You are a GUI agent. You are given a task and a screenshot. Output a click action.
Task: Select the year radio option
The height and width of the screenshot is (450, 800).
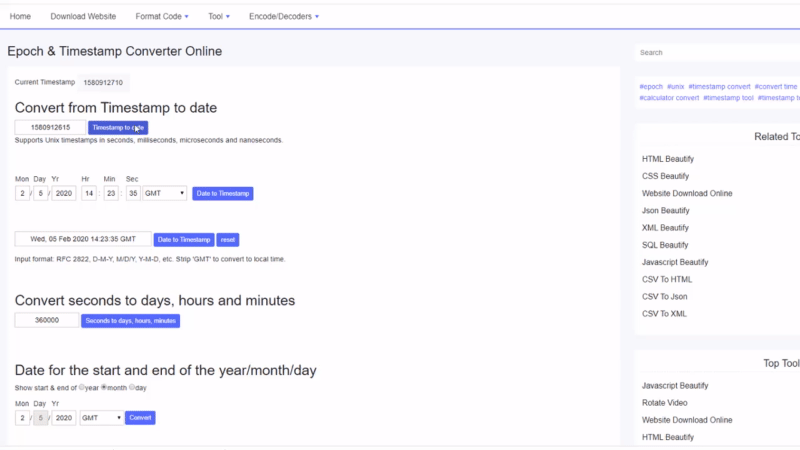click(x=82, y=387)
